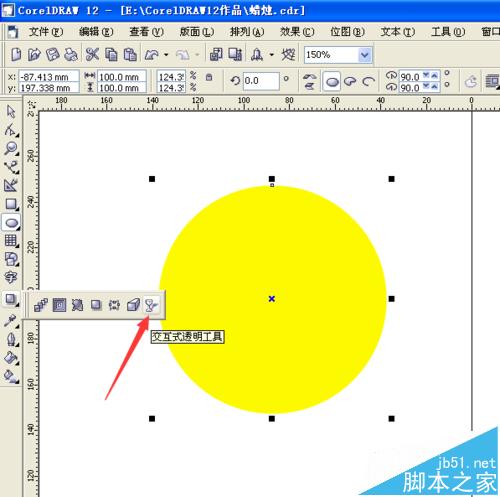Select the Eyedropper tool
Screen dimensions: 500x497
pos(11,321)
